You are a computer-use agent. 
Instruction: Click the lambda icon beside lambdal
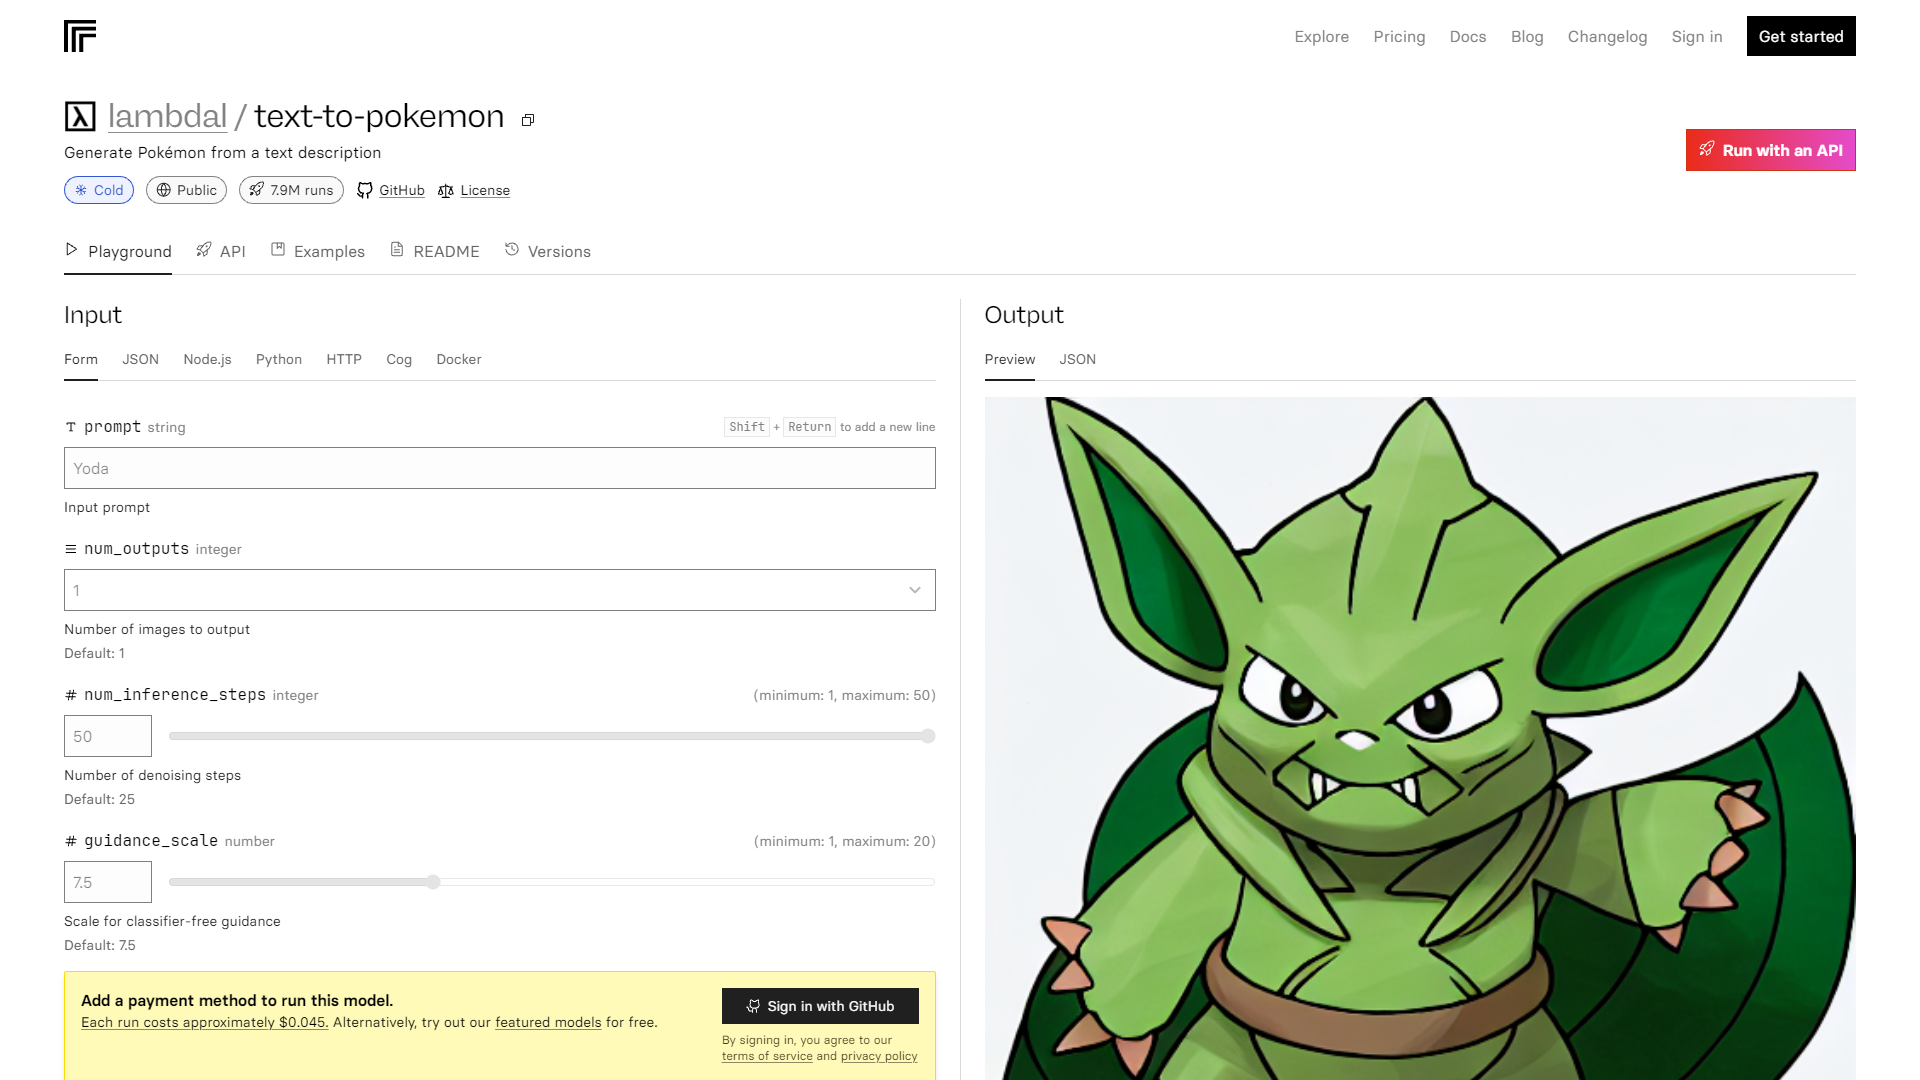click(80, 116)
